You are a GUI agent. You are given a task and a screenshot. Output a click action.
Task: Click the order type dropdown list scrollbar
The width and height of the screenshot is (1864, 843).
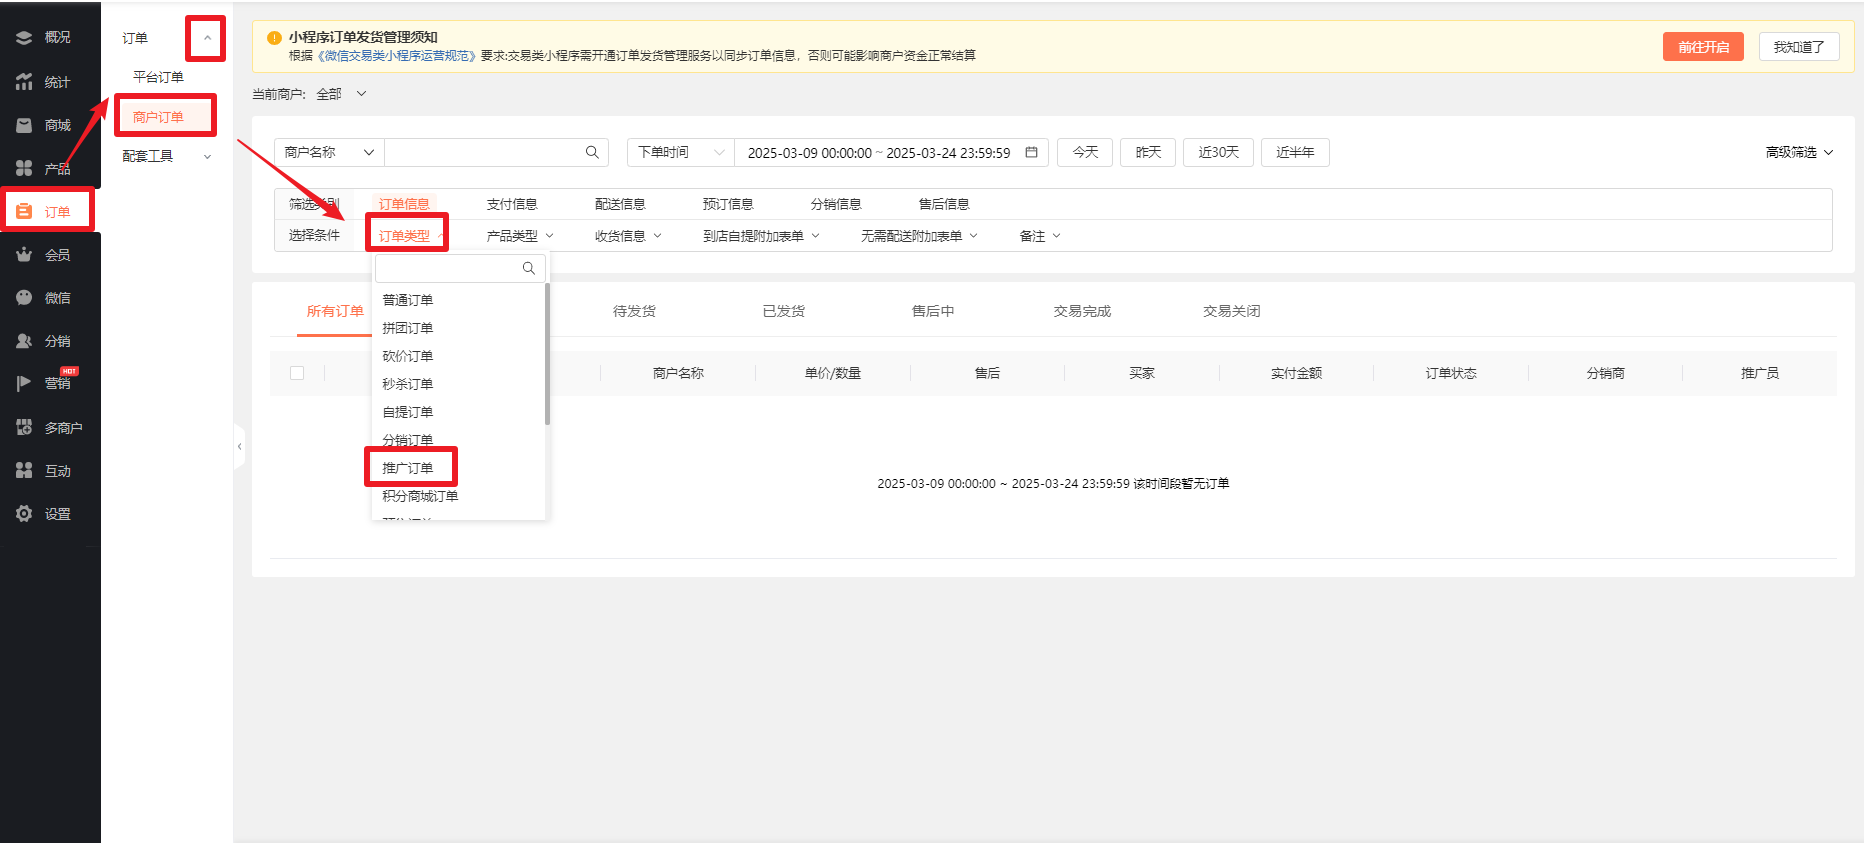(x=547, y=352)
